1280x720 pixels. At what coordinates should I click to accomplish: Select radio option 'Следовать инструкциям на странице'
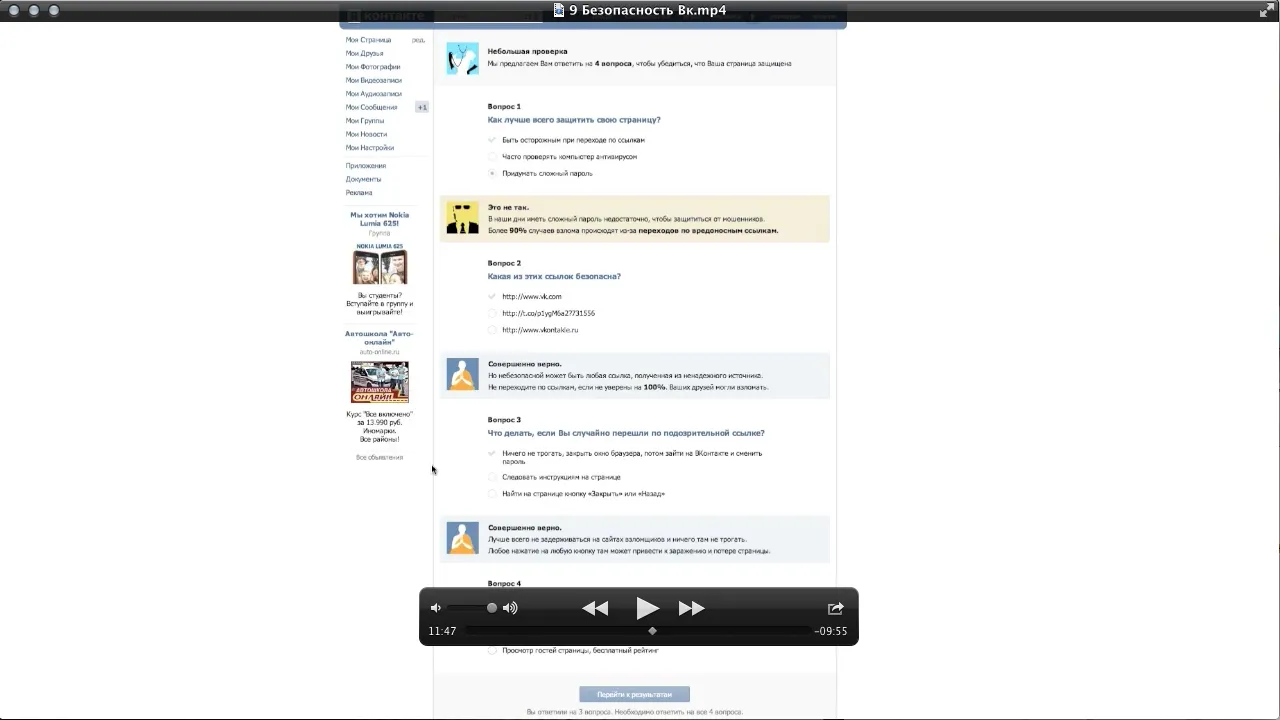tap(492, 478)
